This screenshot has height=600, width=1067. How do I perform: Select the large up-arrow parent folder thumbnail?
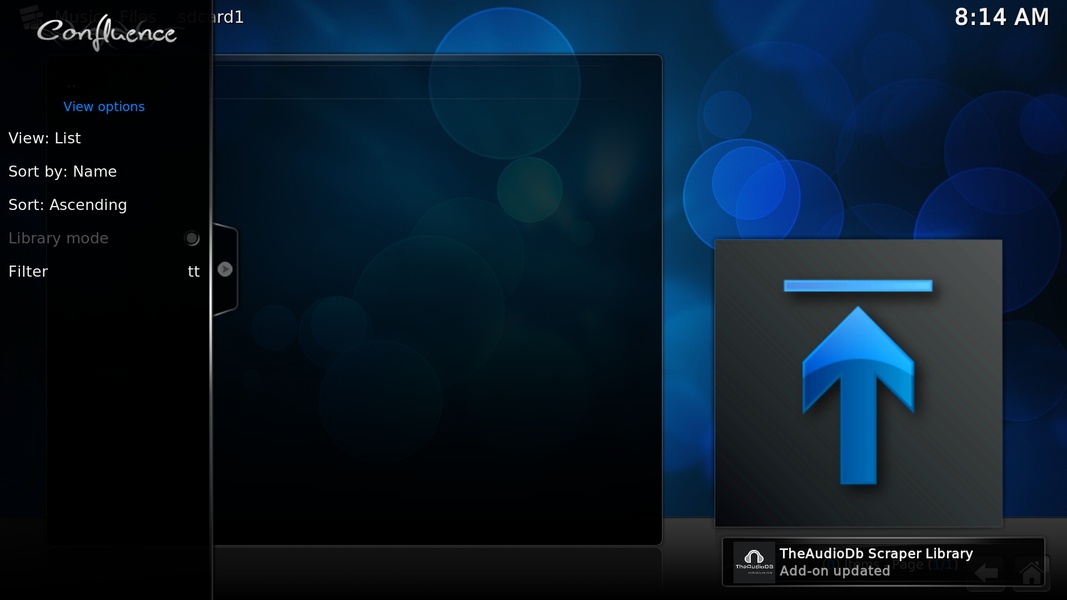(858, 383)
